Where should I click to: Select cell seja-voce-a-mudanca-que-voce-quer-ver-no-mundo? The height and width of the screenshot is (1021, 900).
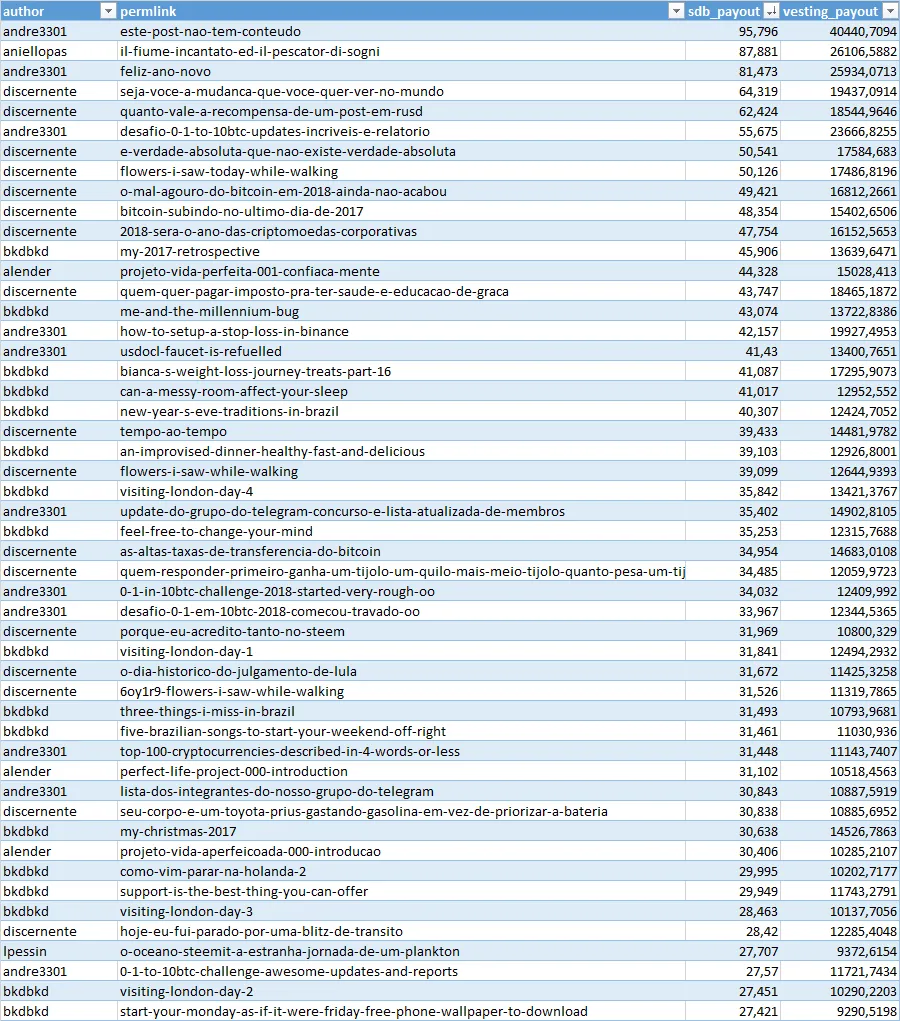pyautogui.click(x=401, y=91)
